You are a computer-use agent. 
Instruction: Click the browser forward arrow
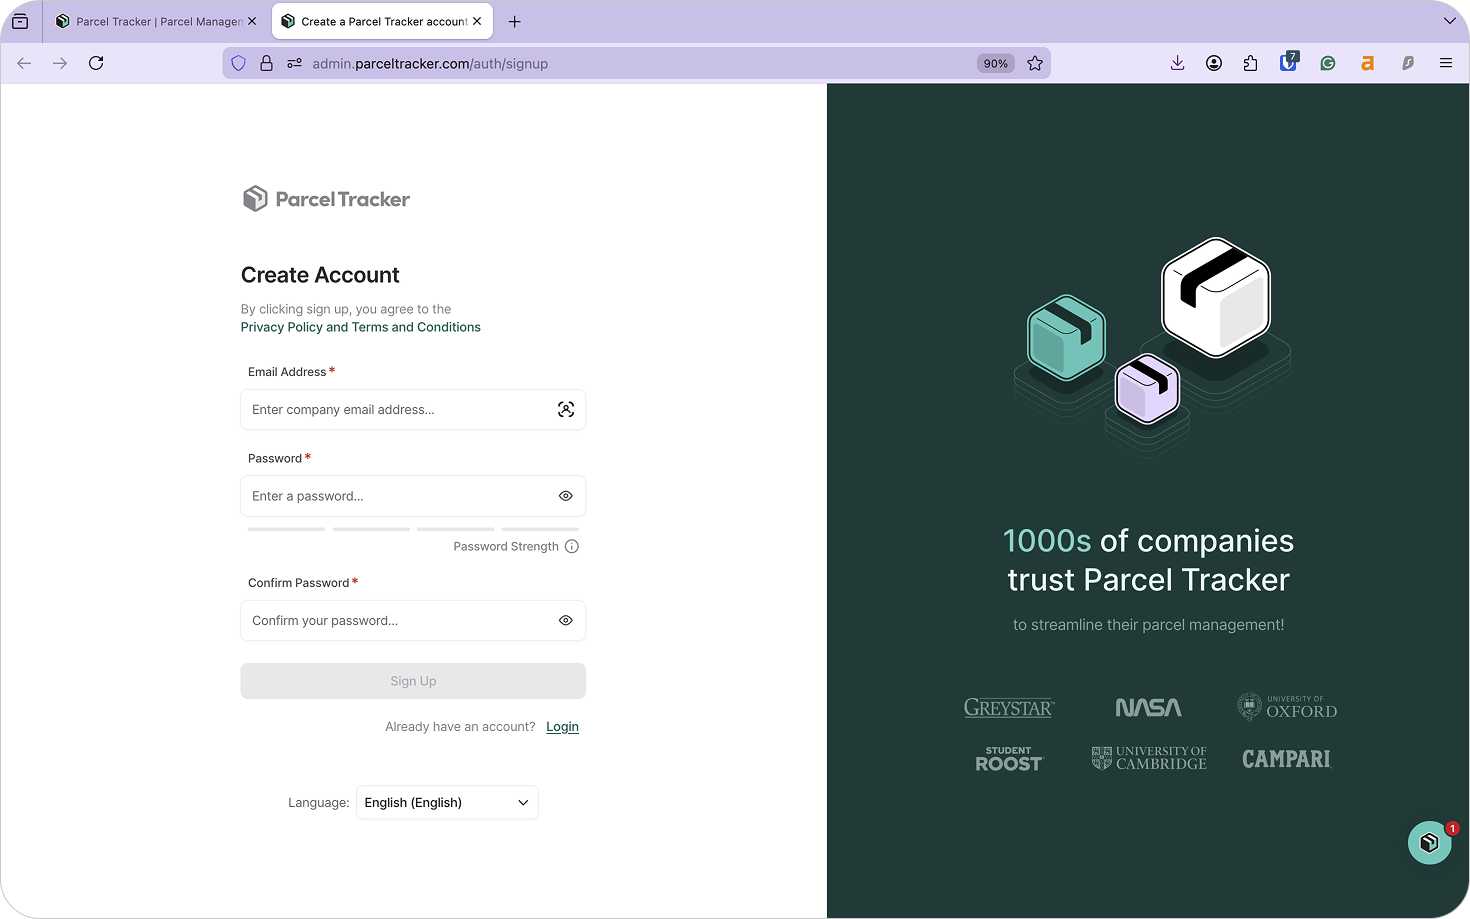pyautogui.click(x=60, y=63)
